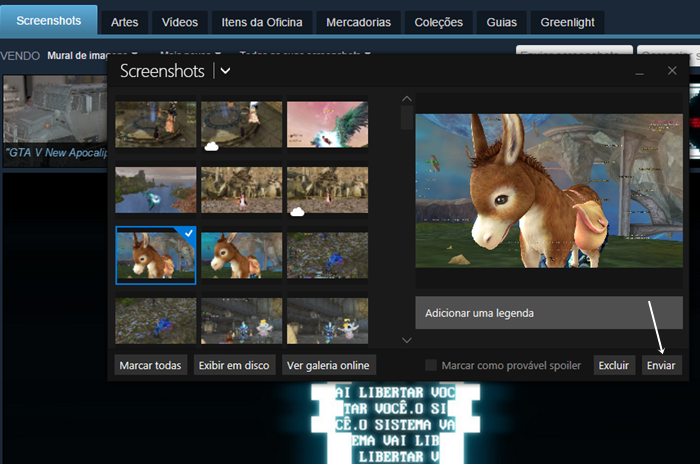Click the thumbnail list scrollbar handle
The width and height of the screenshot is (700, 464).
407,117
